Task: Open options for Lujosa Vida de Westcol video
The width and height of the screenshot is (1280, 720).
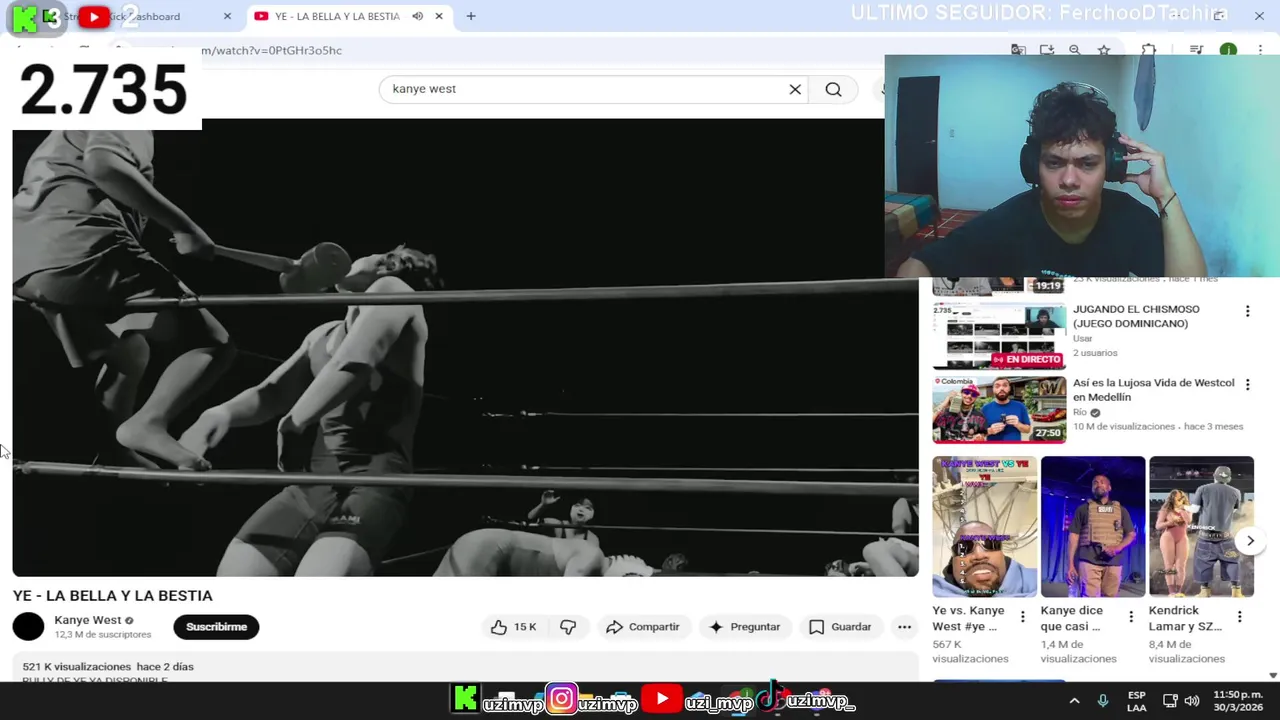Action: coord(1247,384)
